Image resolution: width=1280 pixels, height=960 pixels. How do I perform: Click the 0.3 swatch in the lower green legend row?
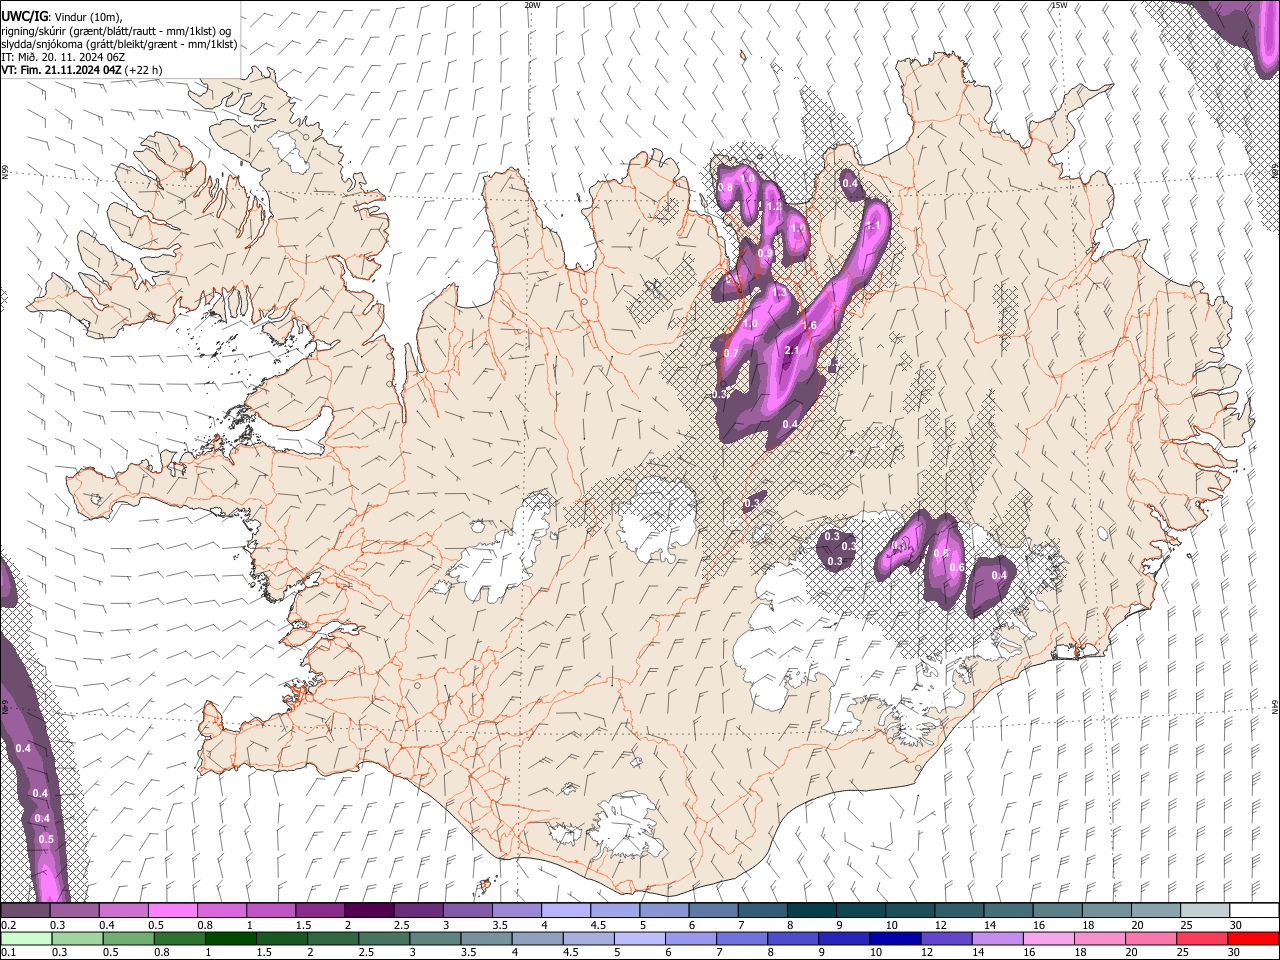(76, 938)
